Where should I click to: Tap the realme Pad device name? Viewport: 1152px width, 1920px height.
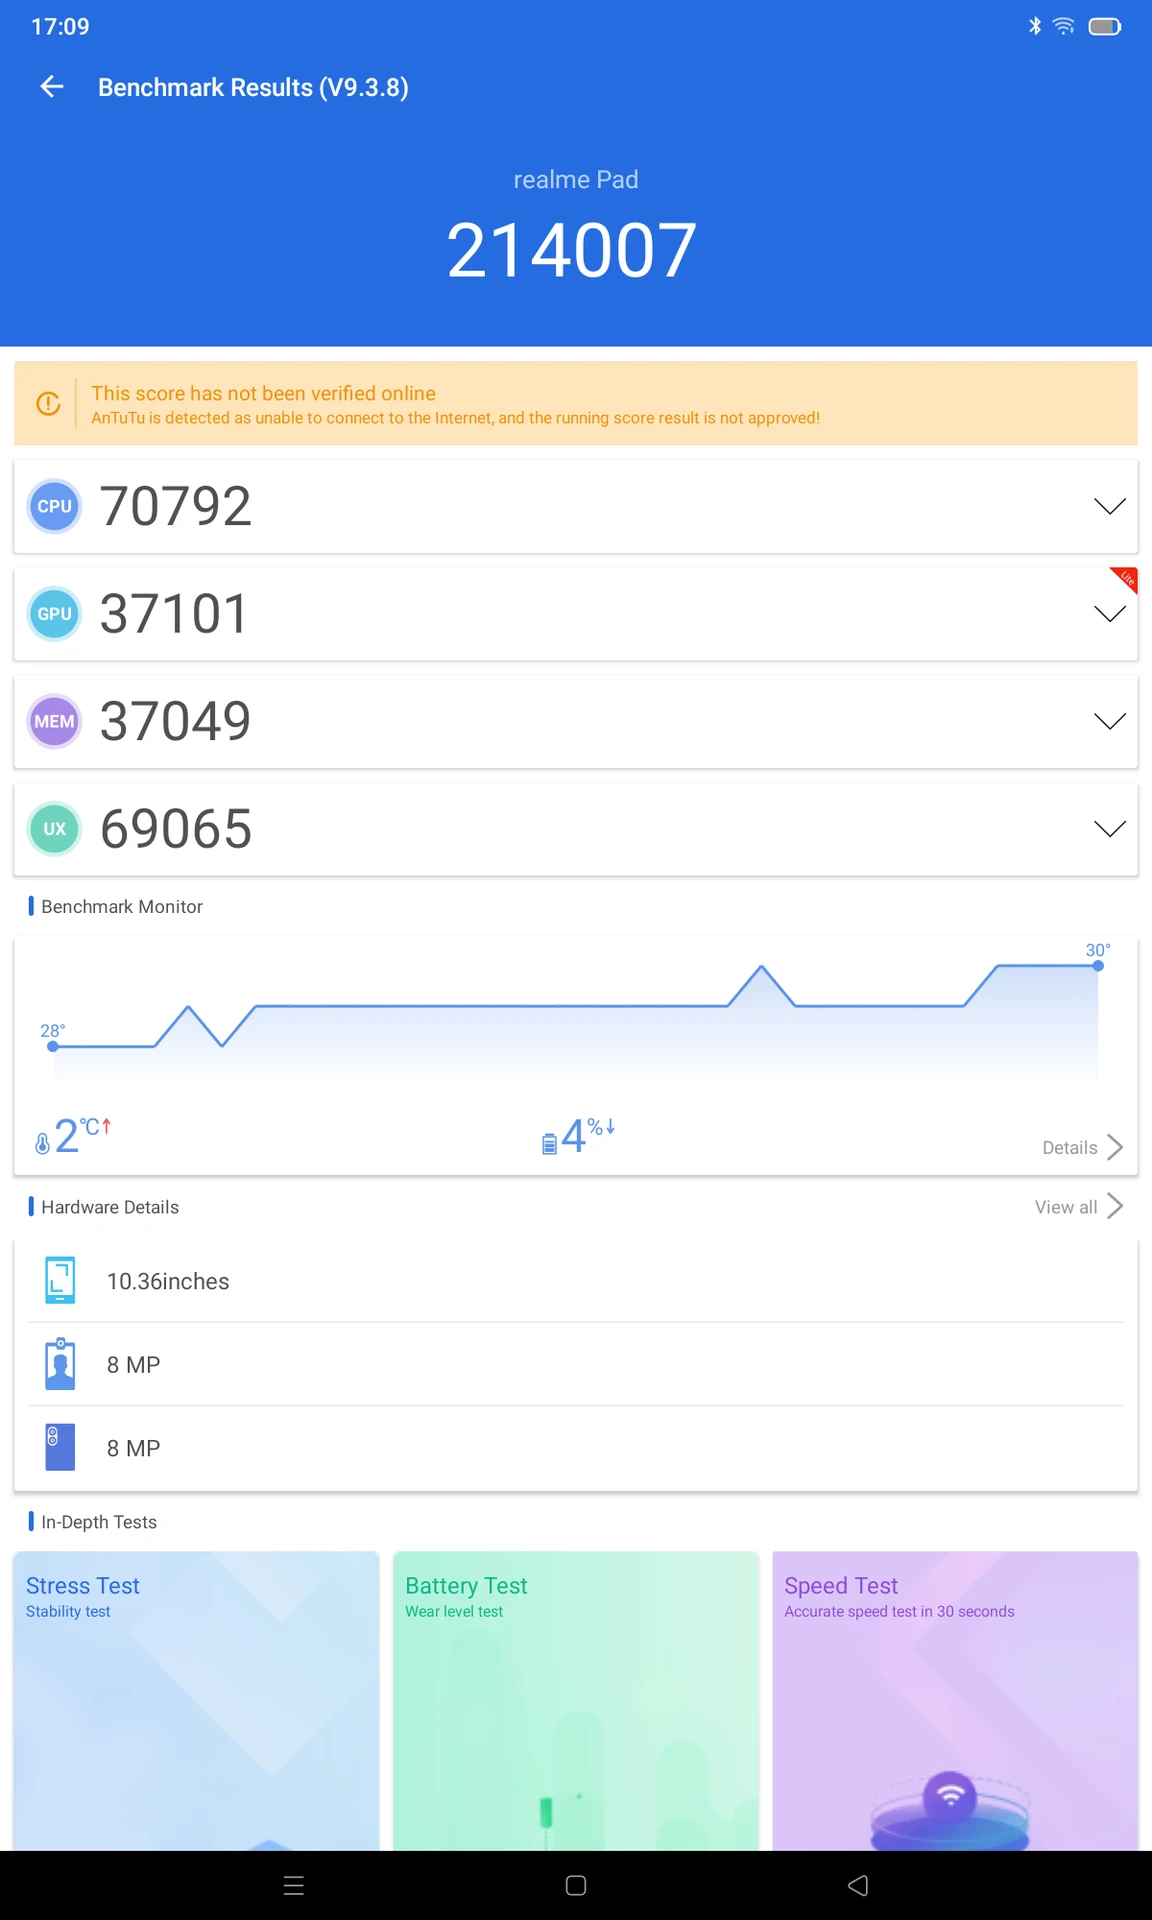[x=576, y=180]
